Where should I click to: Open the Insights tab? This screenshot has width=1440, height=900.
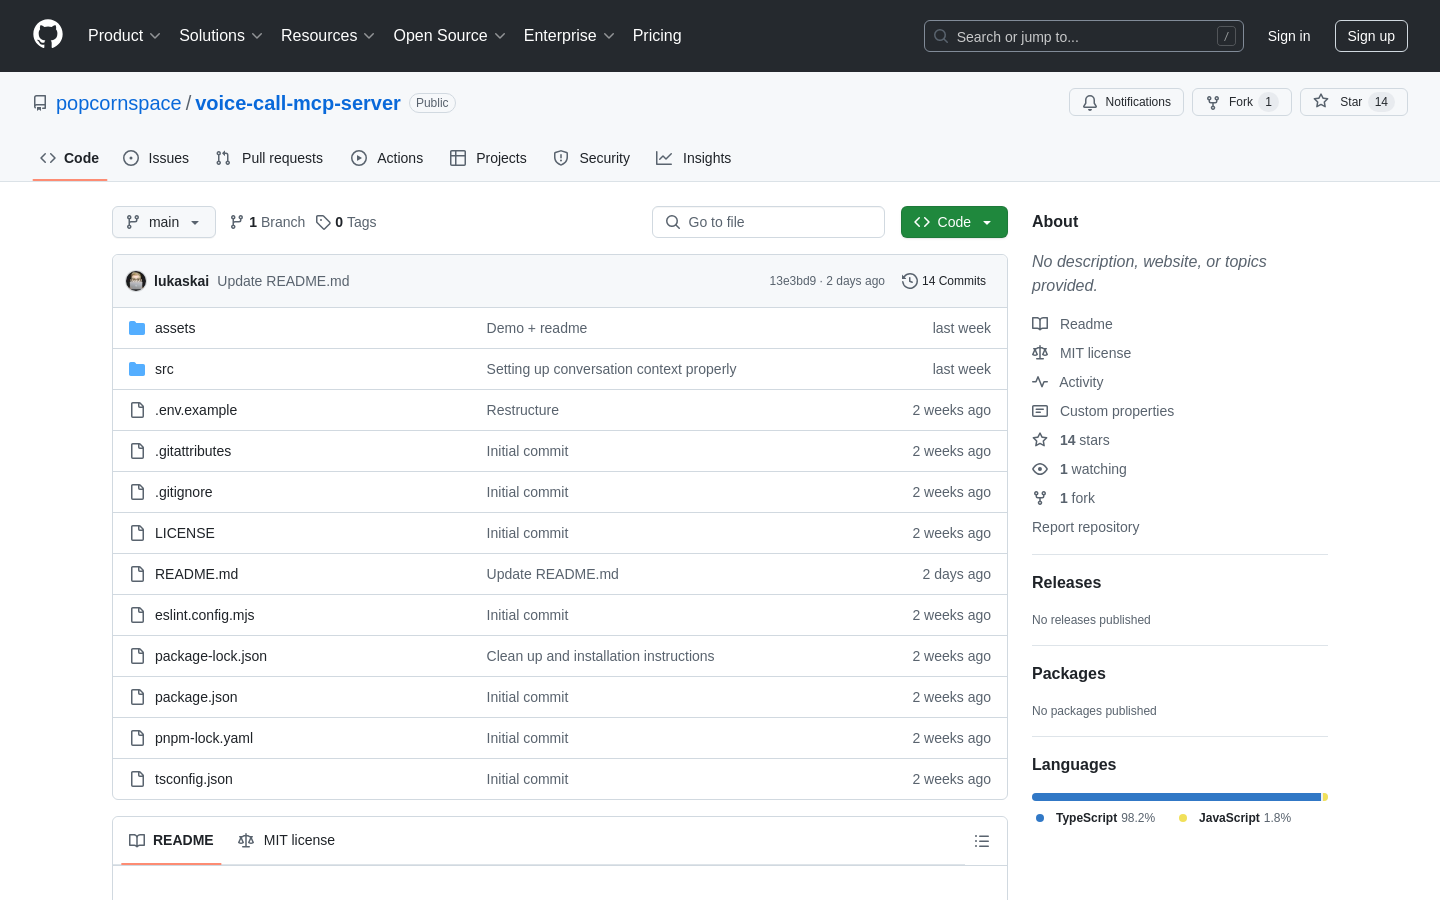coord(694,158)
